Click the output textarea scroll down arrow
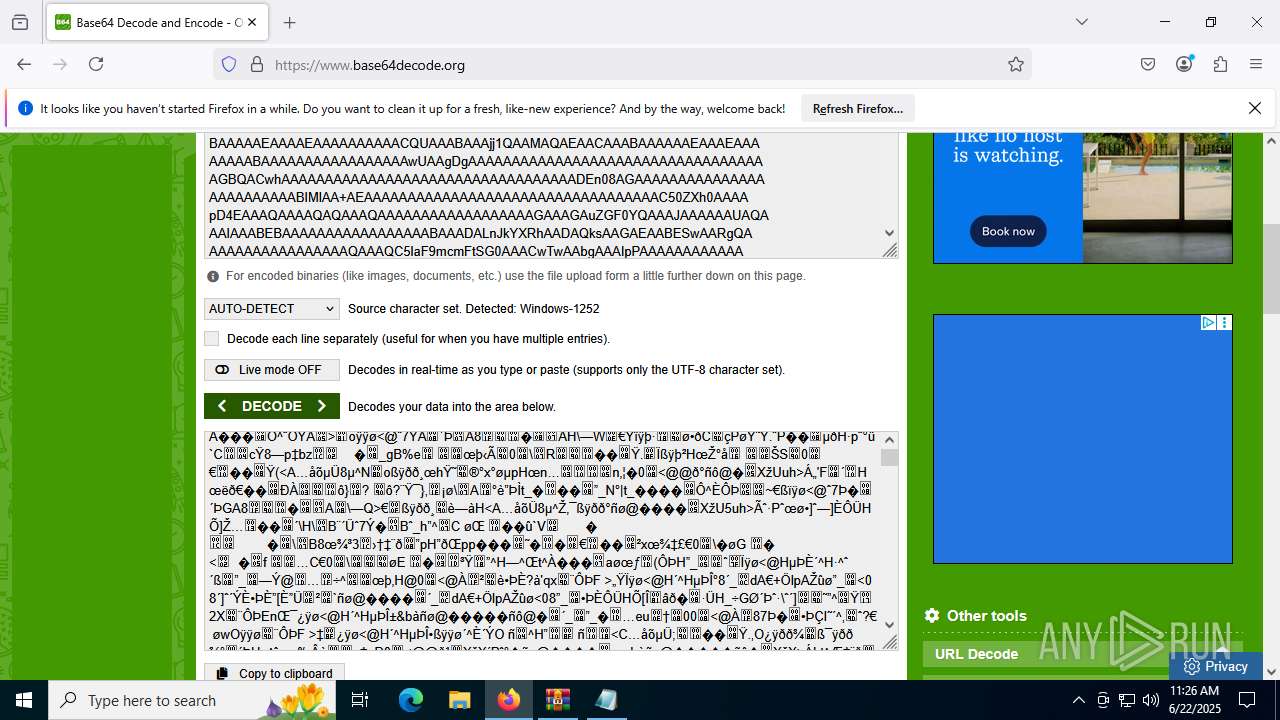1280x720 pixels. tap(889, 624)
